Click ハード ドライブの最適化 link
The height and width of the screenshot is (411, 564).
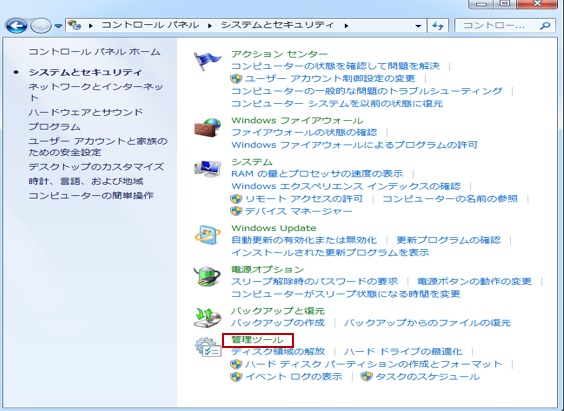(403, 351)
